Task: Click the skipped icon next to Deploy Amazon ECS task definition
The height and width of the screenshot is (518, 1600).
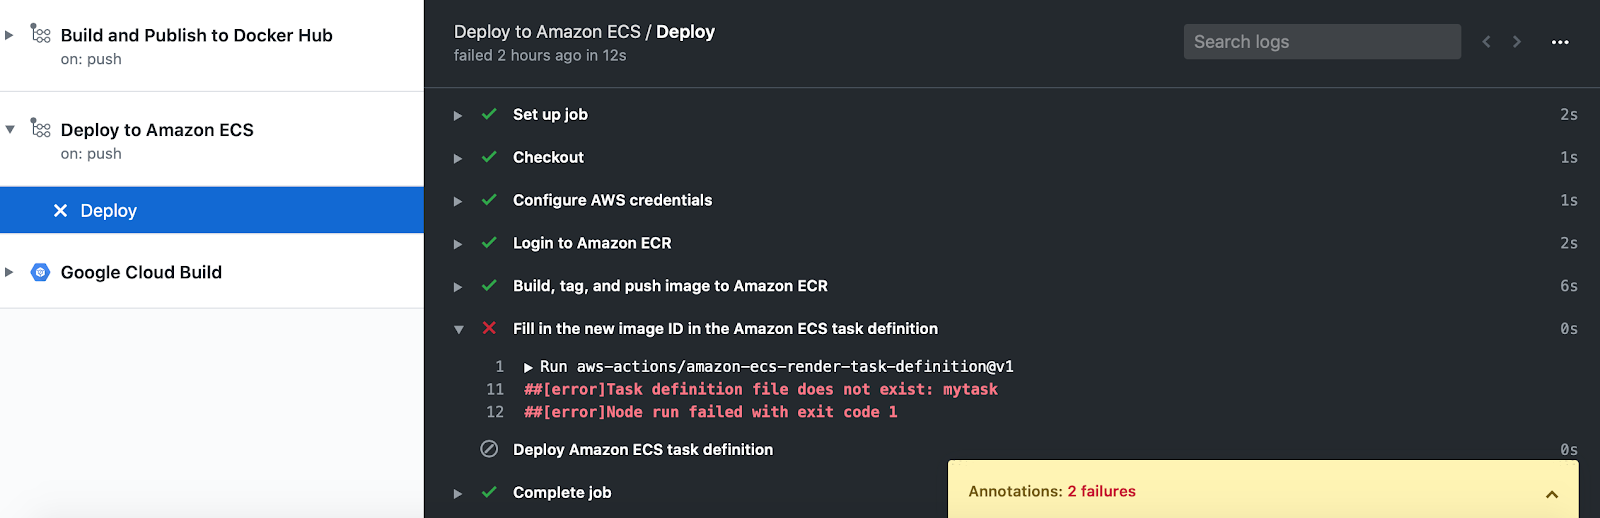Action: [x=489, y=449]
